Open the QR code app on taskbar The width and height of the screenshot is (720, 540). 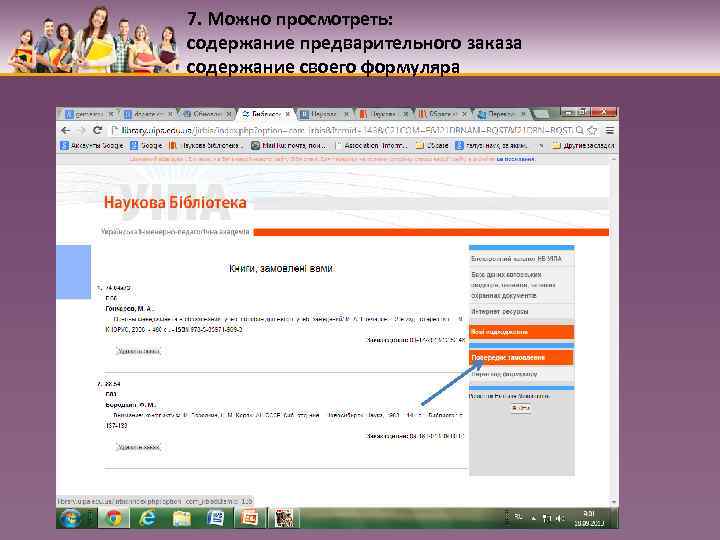coord(284,518)
